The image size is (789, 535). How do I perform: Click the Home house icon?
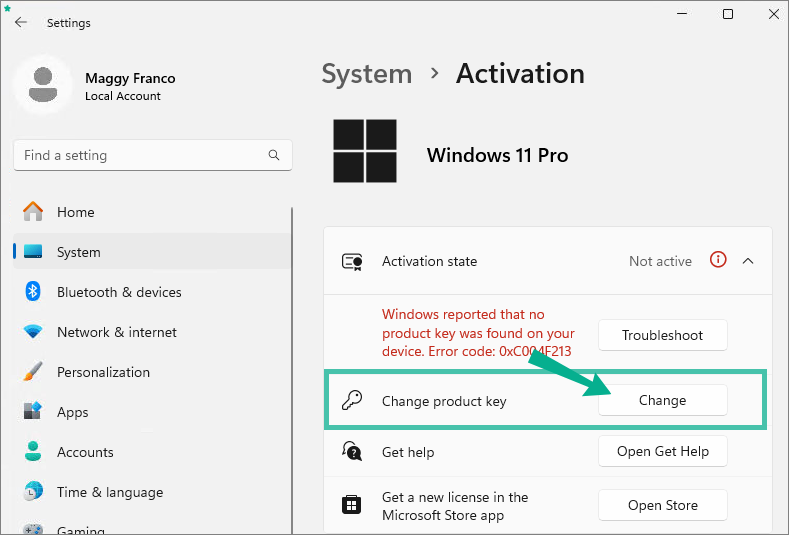coord(33,212)
